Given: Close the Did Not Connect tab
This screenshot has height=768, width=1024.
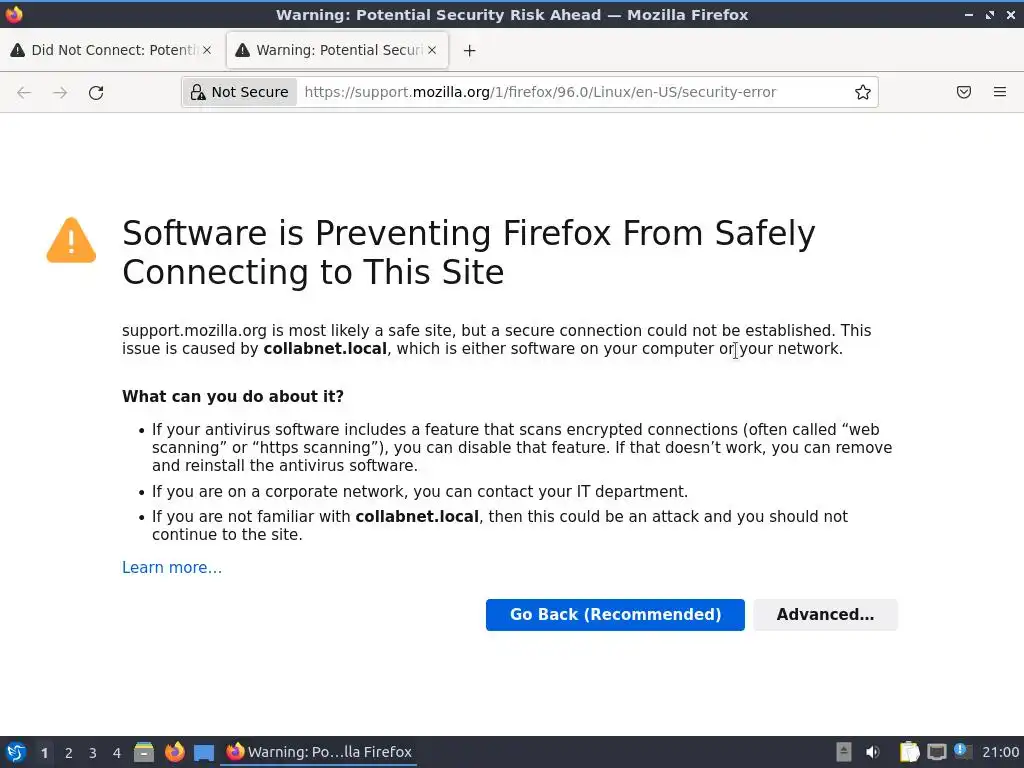Looking at the screenshot, I should pos(207,50).
